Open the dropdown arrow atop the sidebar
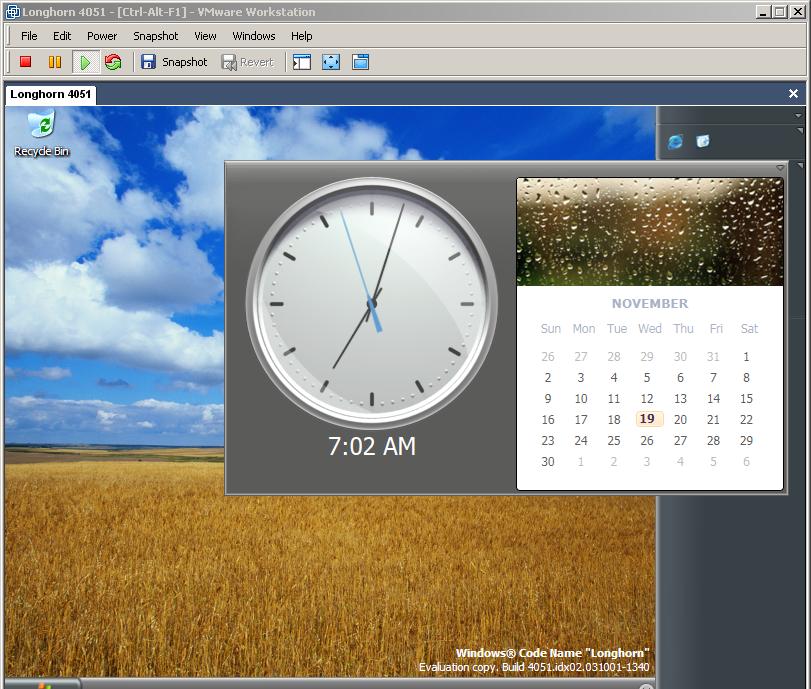Viewport: 811px width, 689px height. click(x=798, y=115)
